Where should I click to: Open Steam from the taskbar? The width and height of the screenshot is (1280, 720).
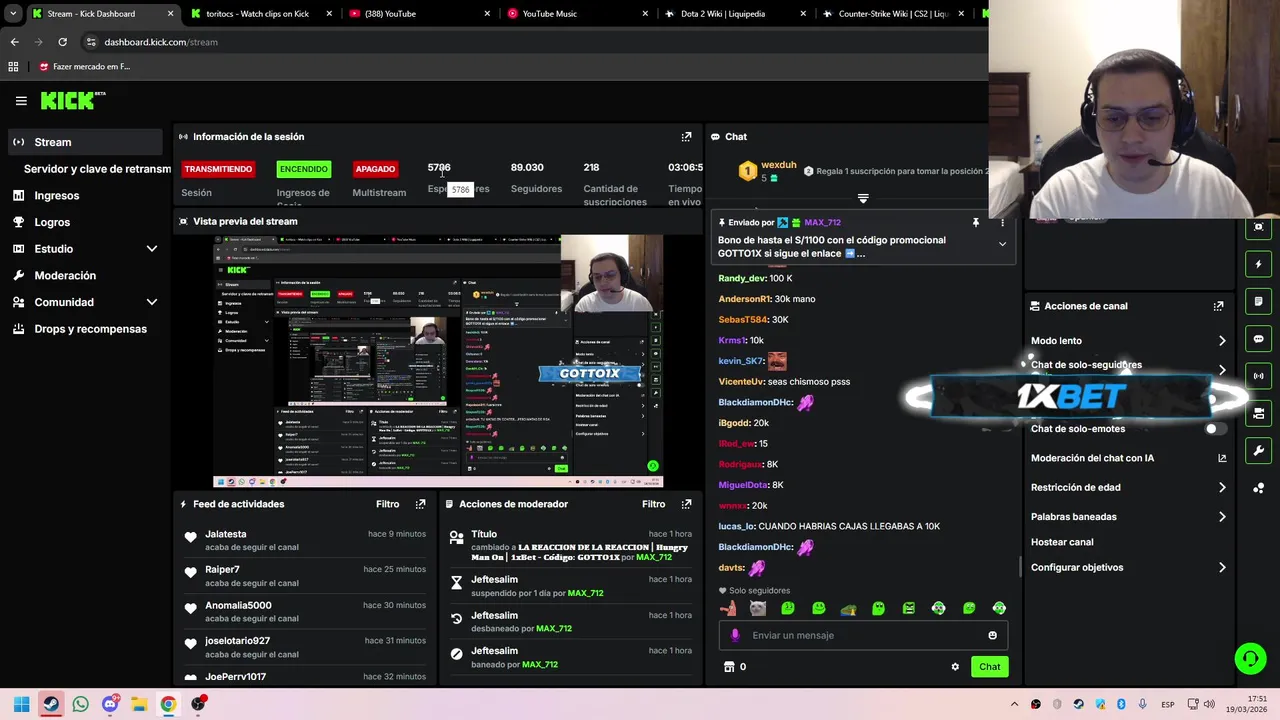tap(51, 704)
